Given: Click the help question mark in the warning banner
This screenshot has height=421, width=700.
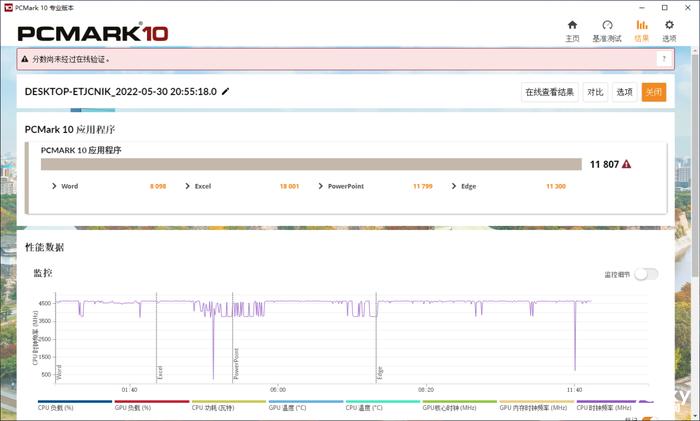Looking at the screenshot, I should (664, 59).
